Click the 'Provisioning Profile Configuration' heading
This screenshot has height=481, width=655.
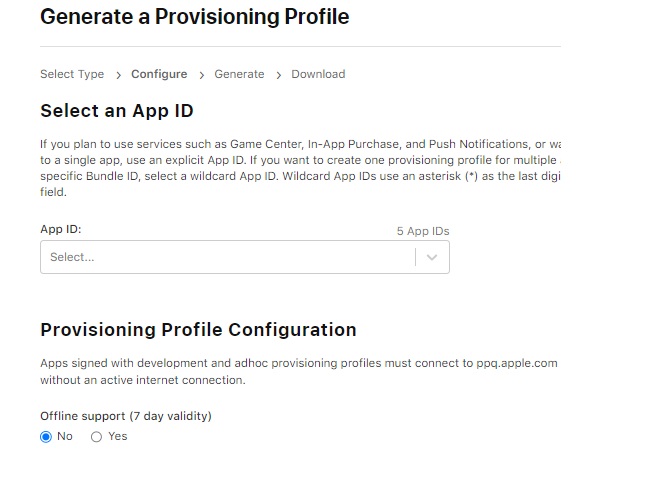[x=198, y=330]
